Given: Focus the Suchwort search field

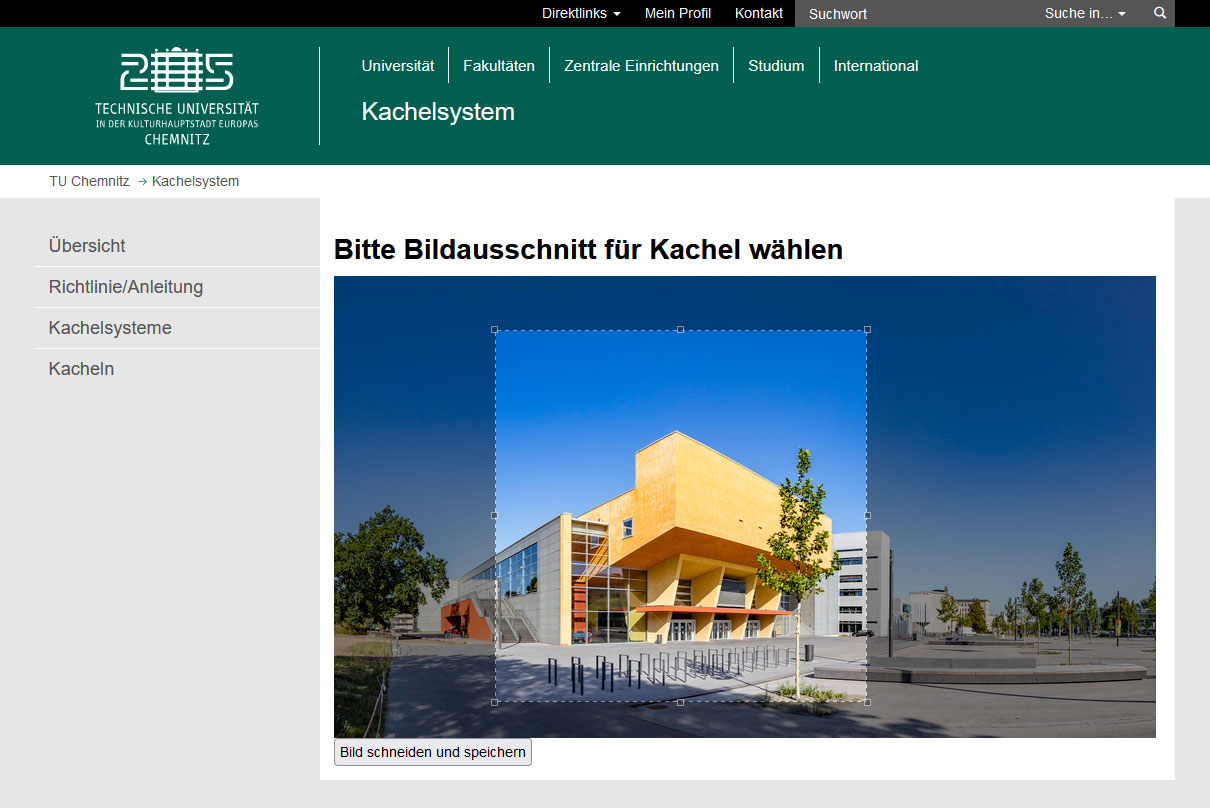Looking at the screenshot, I should point(914,13).
